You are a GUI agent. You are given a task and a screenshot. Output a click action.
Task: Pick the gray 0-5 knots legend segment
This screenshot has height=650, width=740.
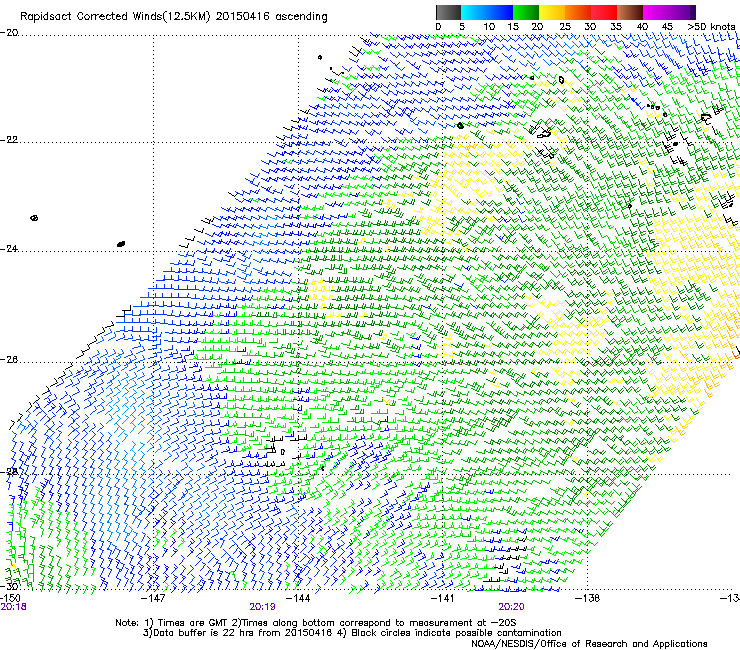(x=448, y=12)
